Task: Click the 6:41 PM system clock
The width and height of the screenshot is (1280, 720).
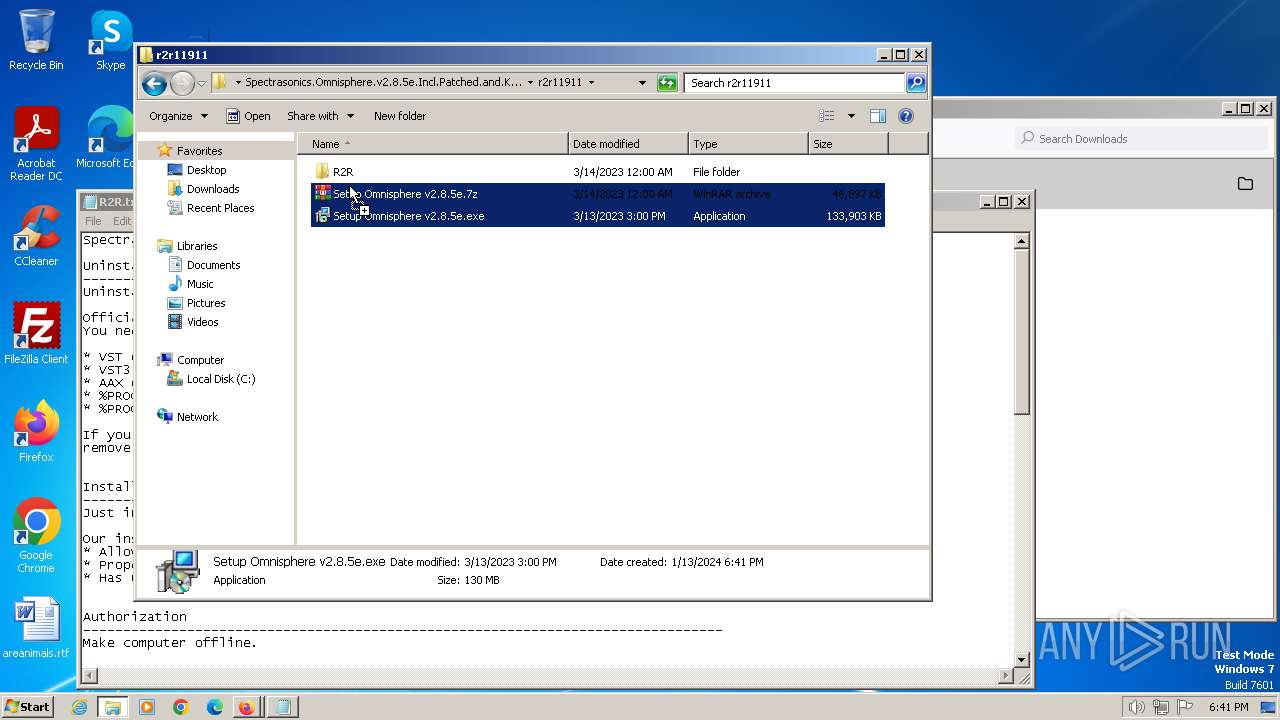Action: point(1229,707)
